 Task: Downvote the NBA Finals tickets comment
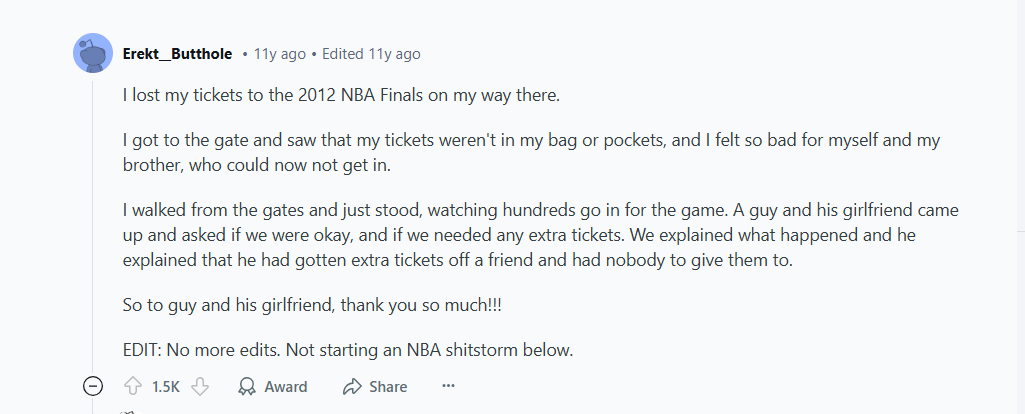[200, 386]
